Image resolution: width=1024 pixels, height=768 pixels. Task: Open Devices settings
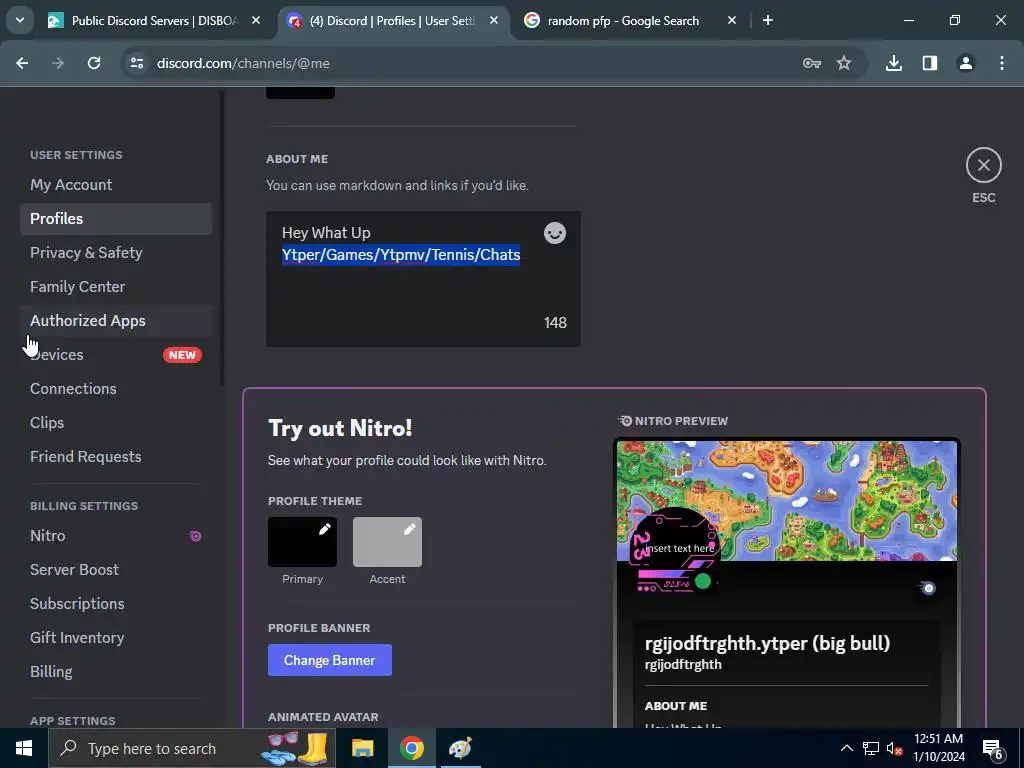point(116,355)
